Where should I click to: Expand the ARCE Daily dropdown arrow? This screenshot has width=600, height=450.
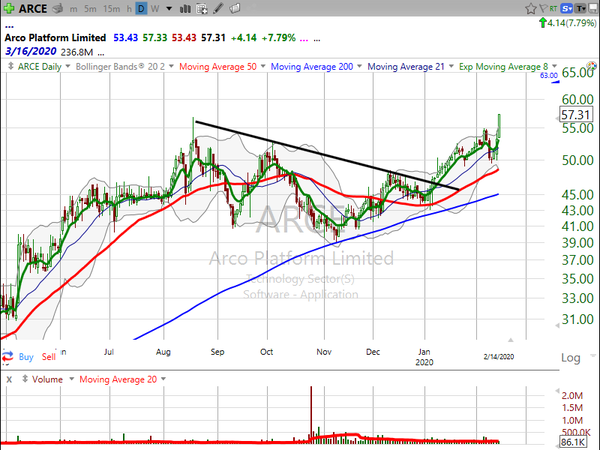point(68,66)
